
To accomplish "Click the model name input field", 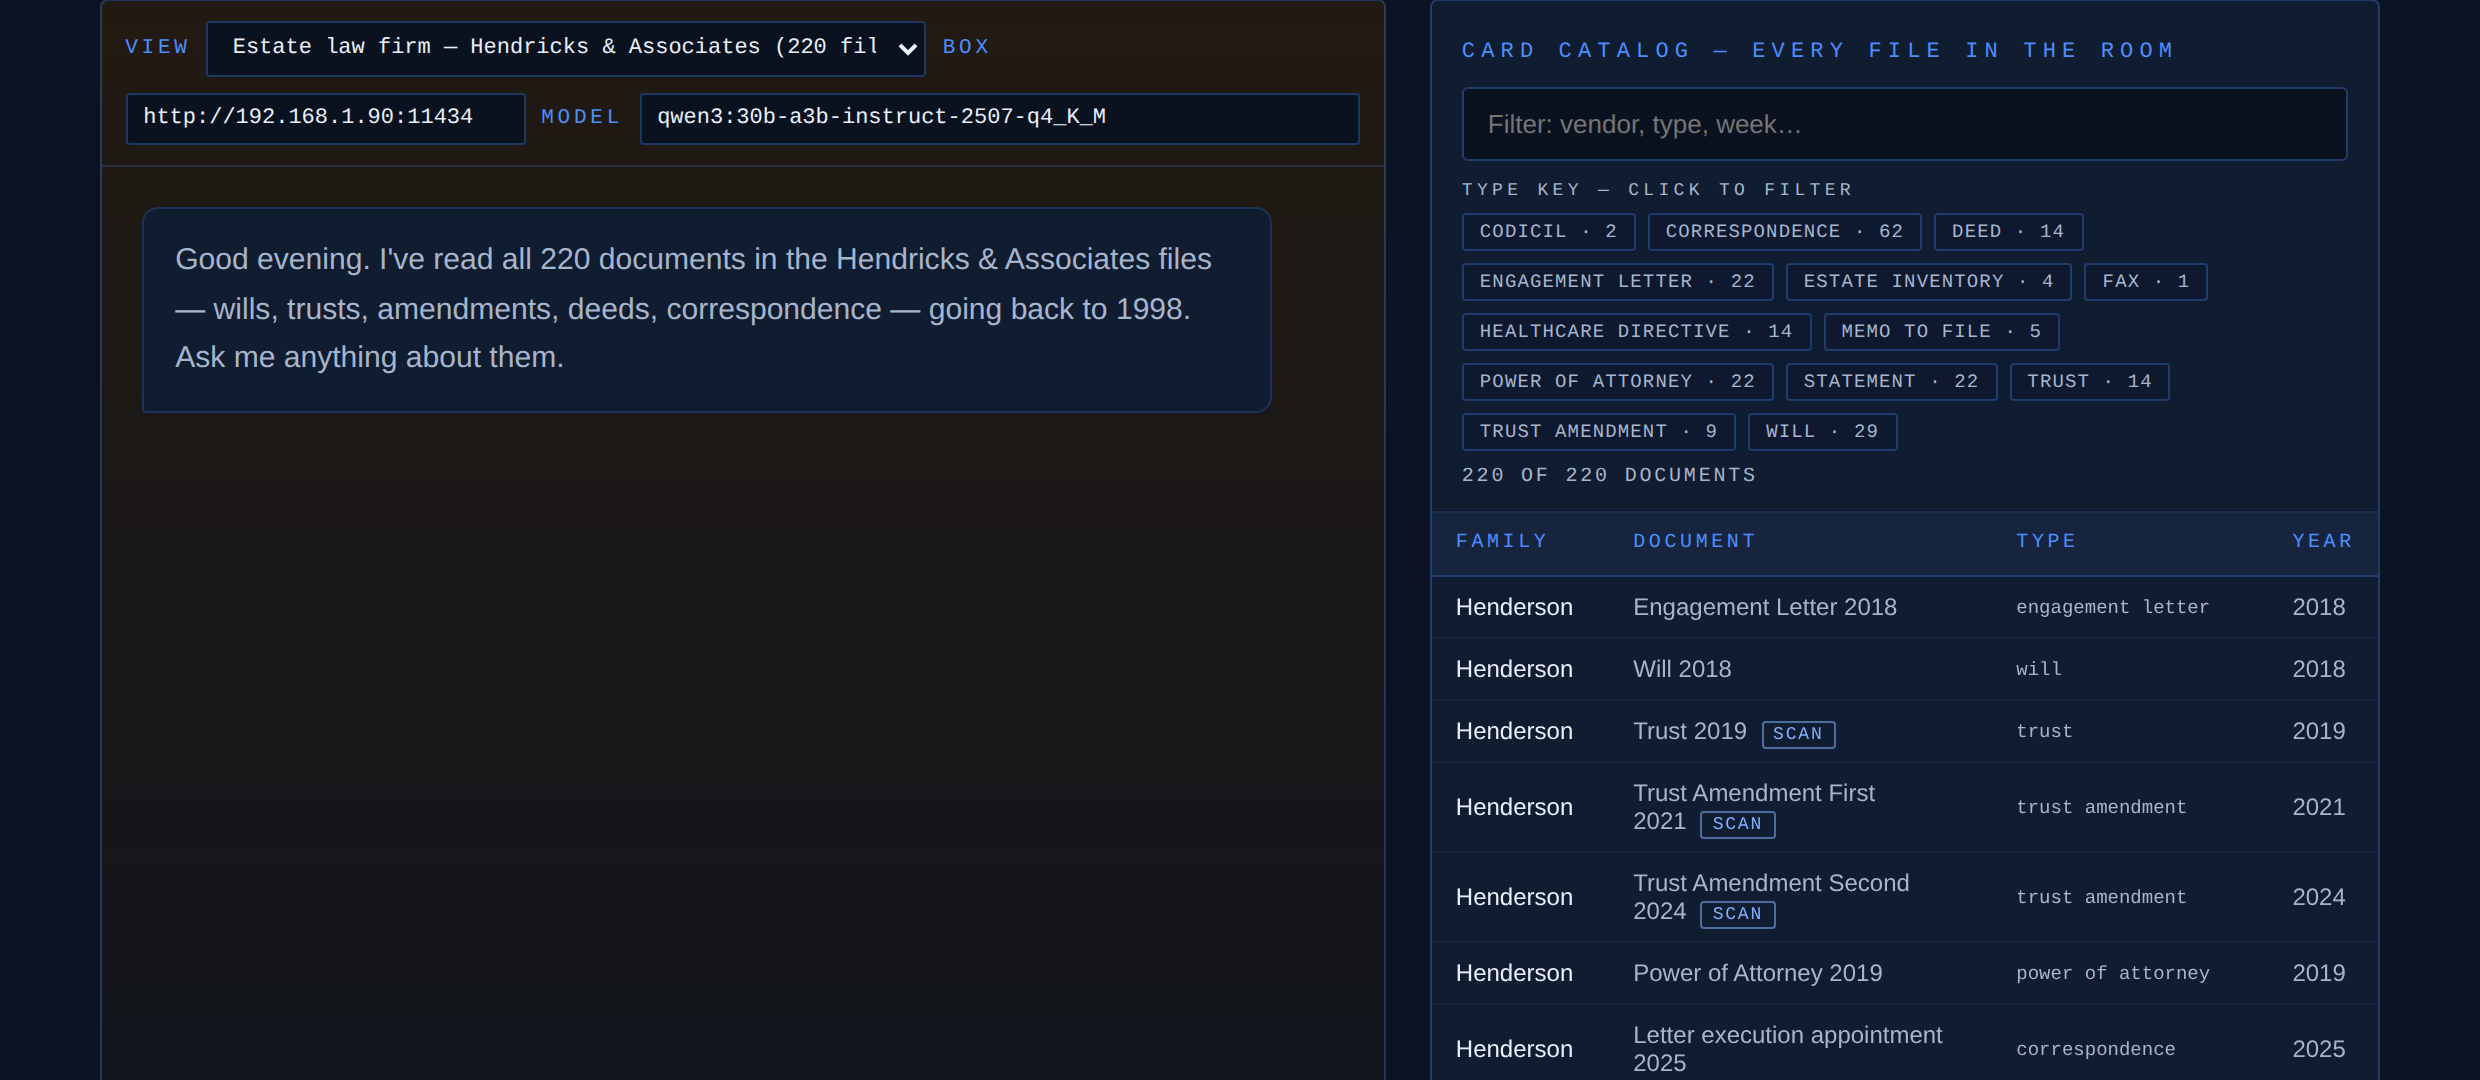I will click(999, 118).
